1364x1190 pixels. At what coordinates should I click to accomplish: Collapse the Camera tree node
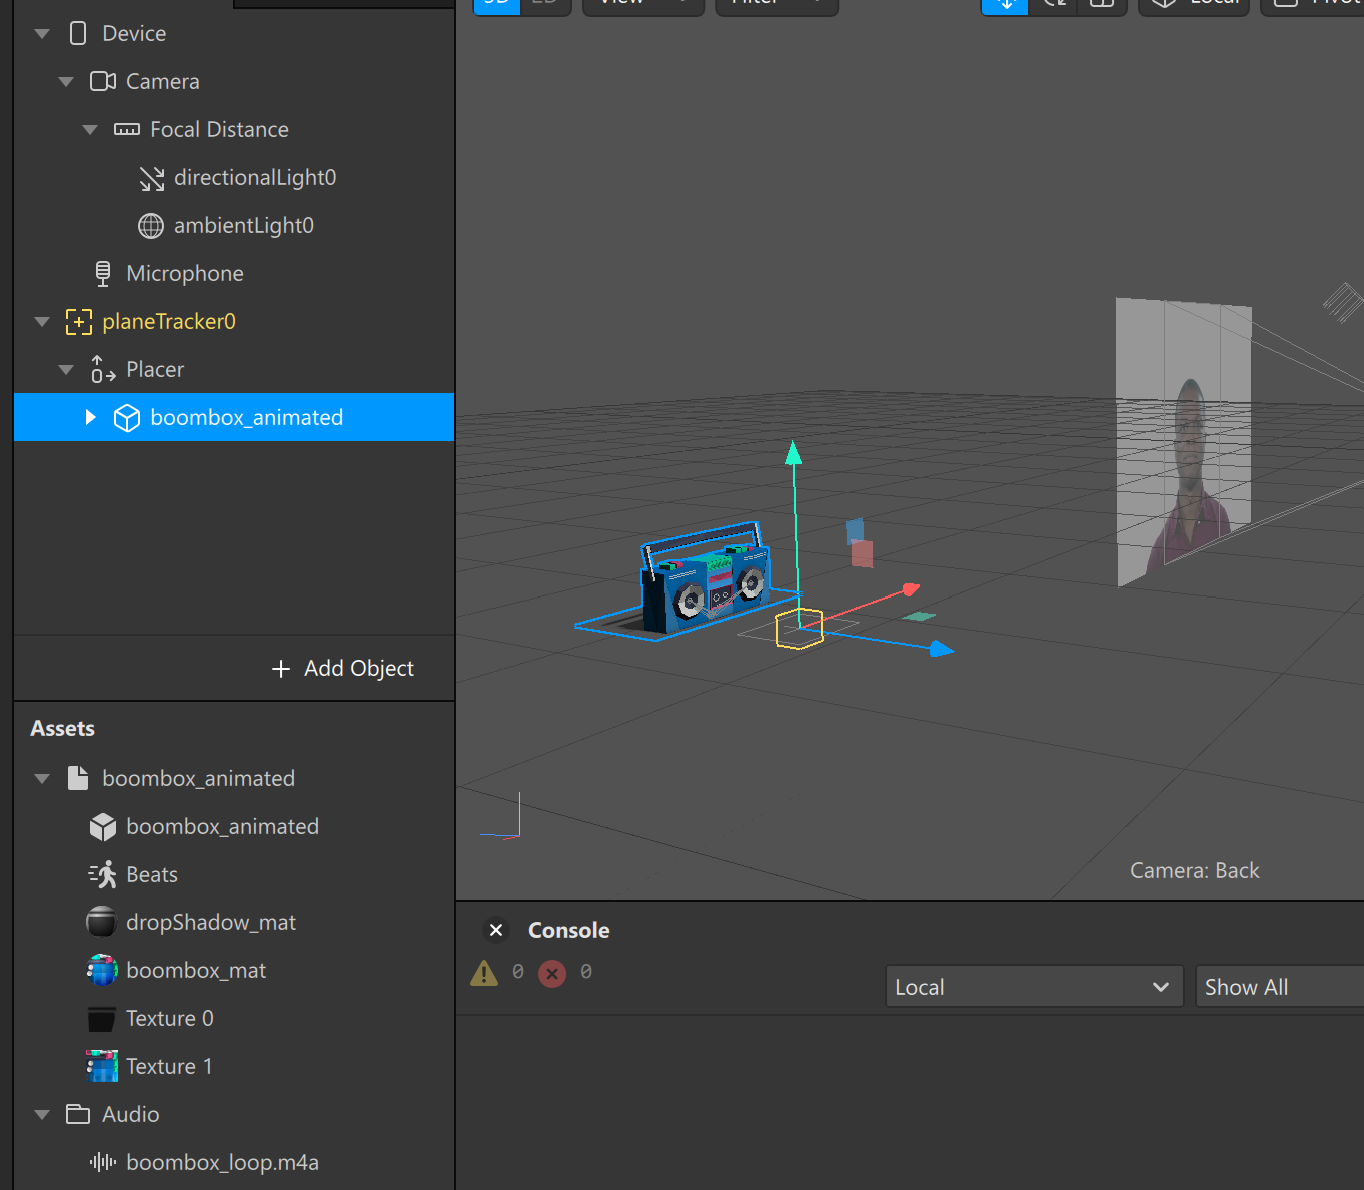[x=66, y=82]
